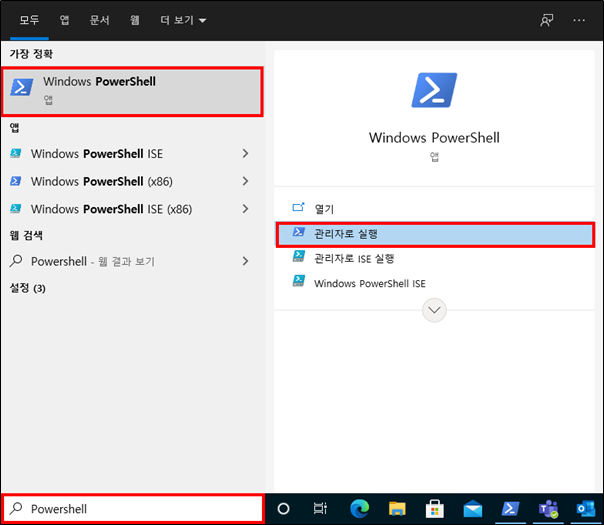Screen dimensions: 604x525
Task: Open the 더 보기 dropdown
Action: coord(183,20)
